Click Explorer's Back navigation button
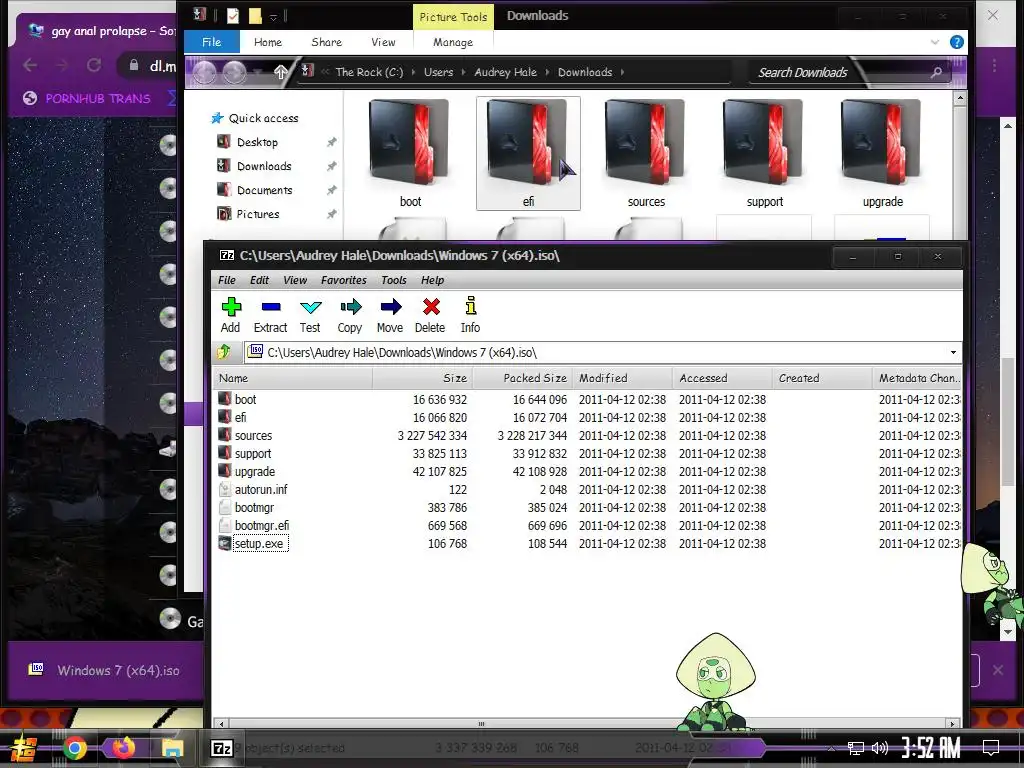The height and width of the screenshot is (768, 1024). click(x=204, y=72)
